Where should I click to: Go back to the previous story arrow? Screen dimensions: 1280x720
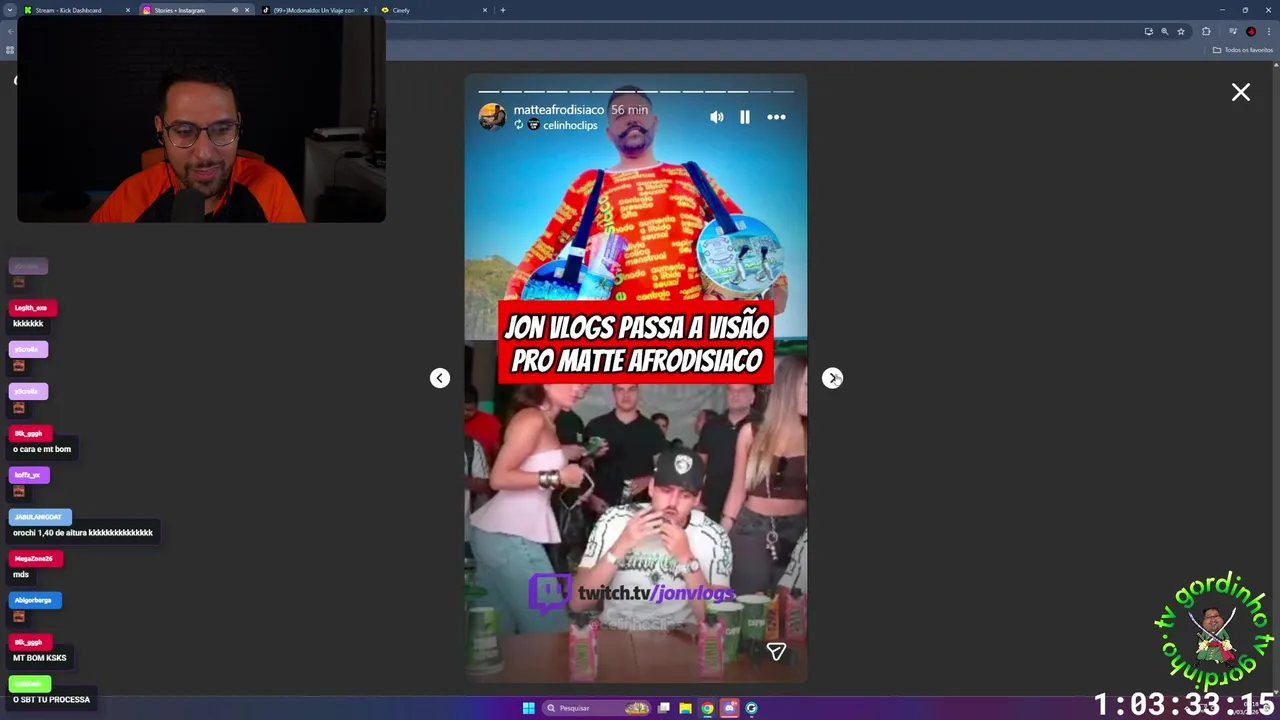click(440, 378)
